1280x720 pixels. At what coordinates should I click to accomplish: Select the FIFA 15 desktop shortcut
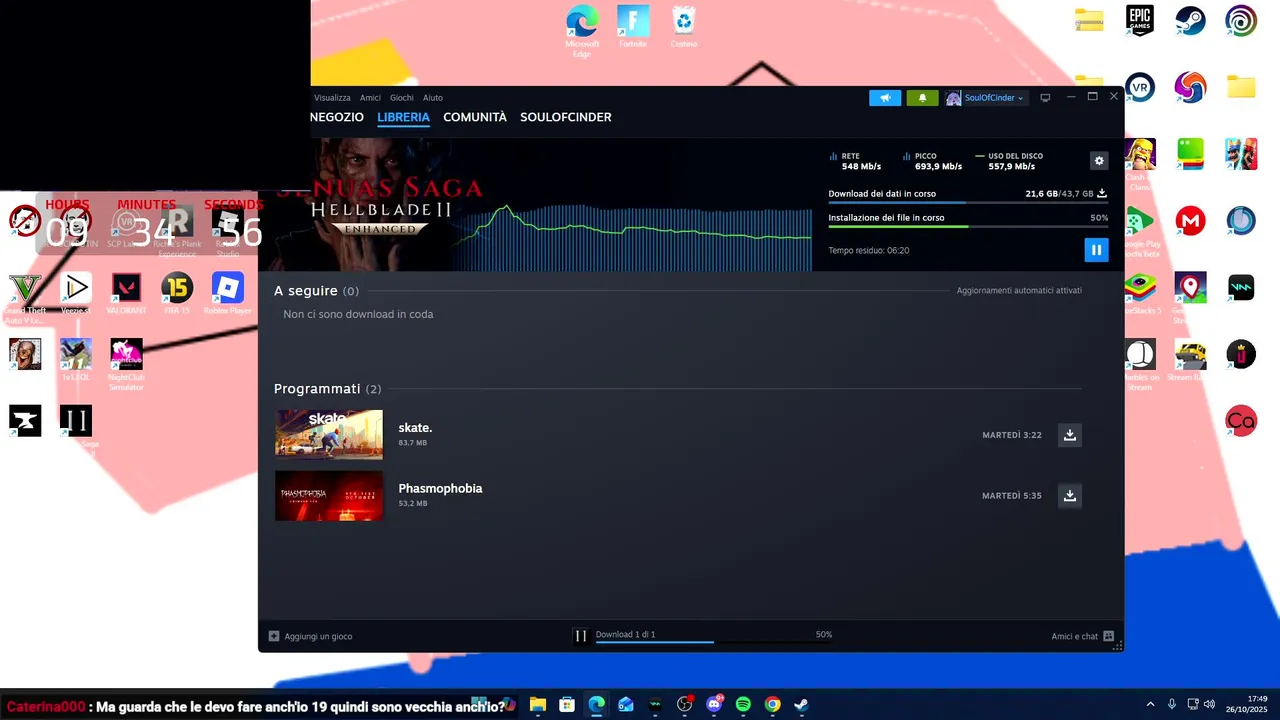177,293
